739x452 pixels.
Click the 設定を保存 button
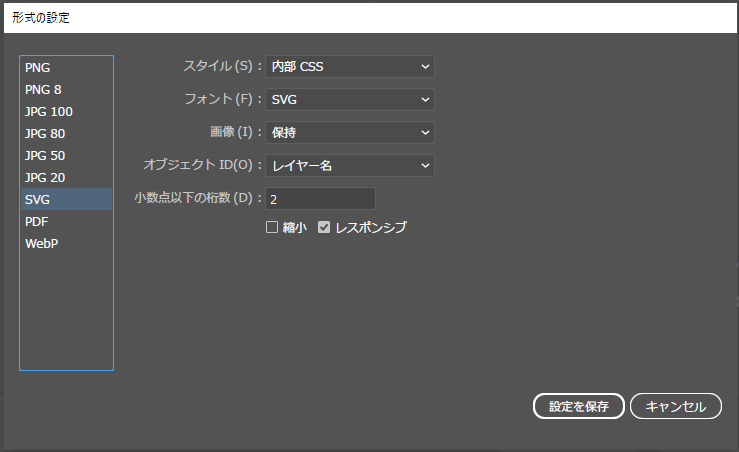click(x=579, y=406)
